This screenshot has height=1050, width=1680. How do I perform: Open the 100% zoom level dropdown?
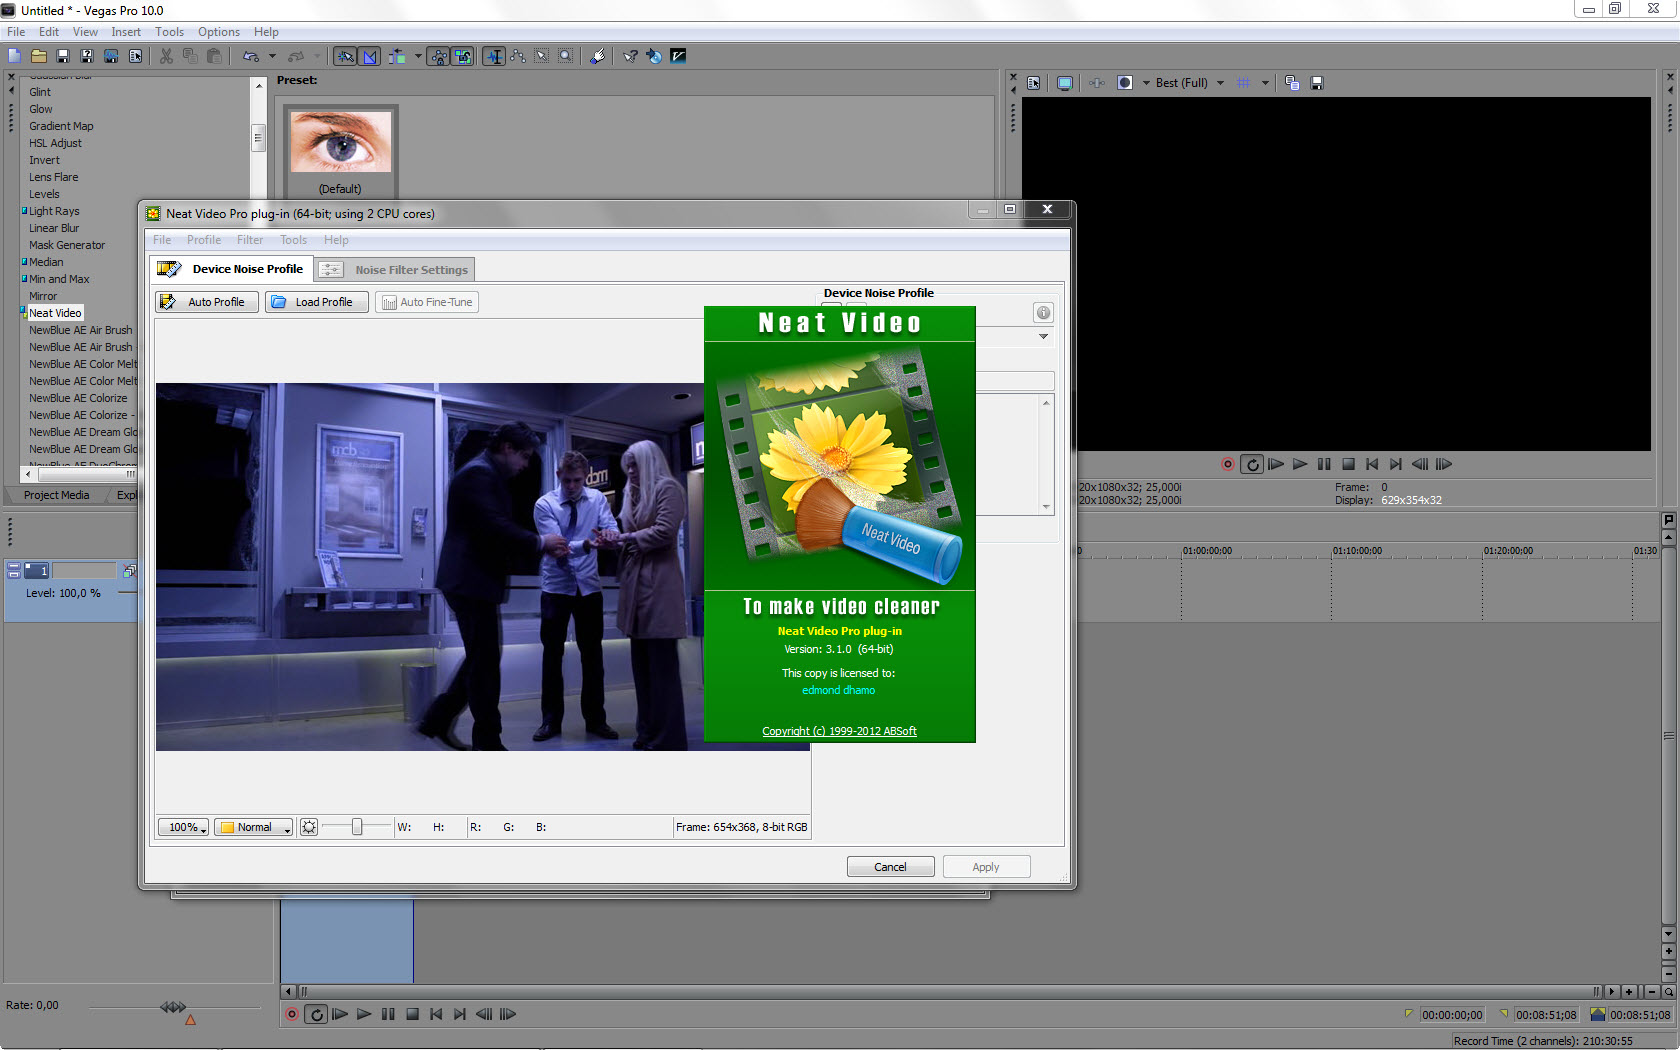coord(184,827)
